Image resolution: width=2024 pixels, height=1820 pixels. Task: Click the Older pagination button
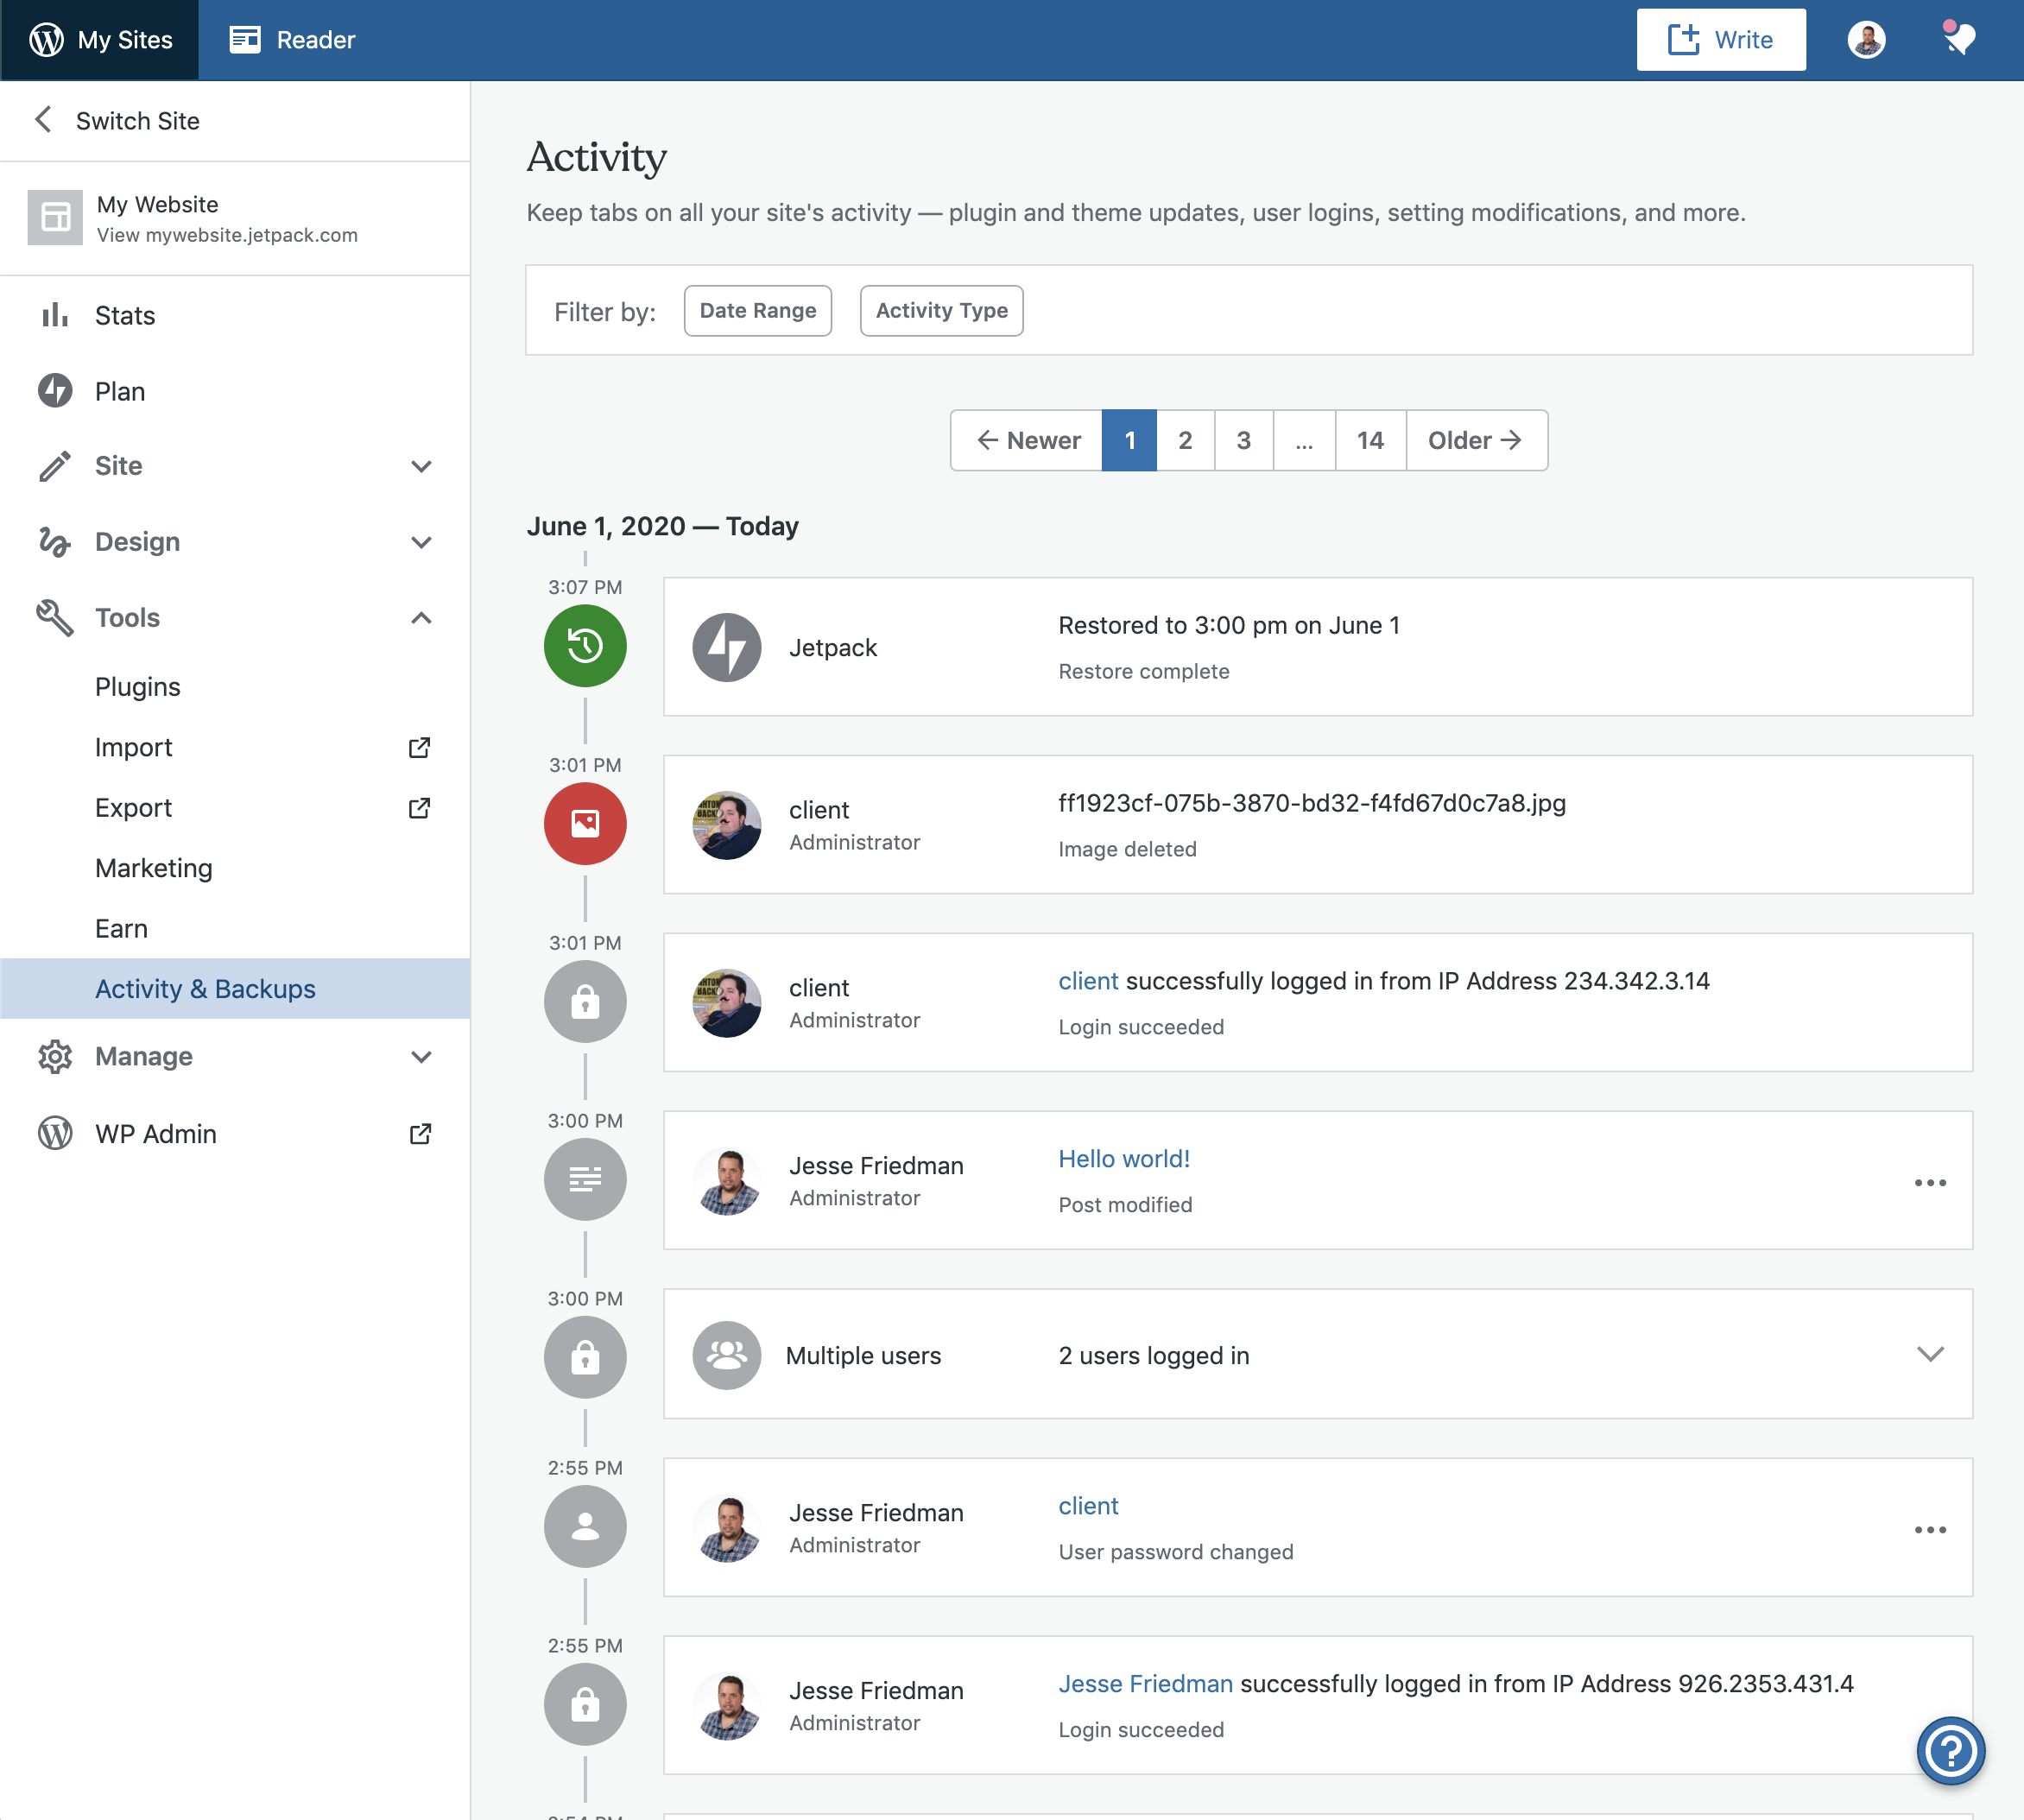[1475, 440]
